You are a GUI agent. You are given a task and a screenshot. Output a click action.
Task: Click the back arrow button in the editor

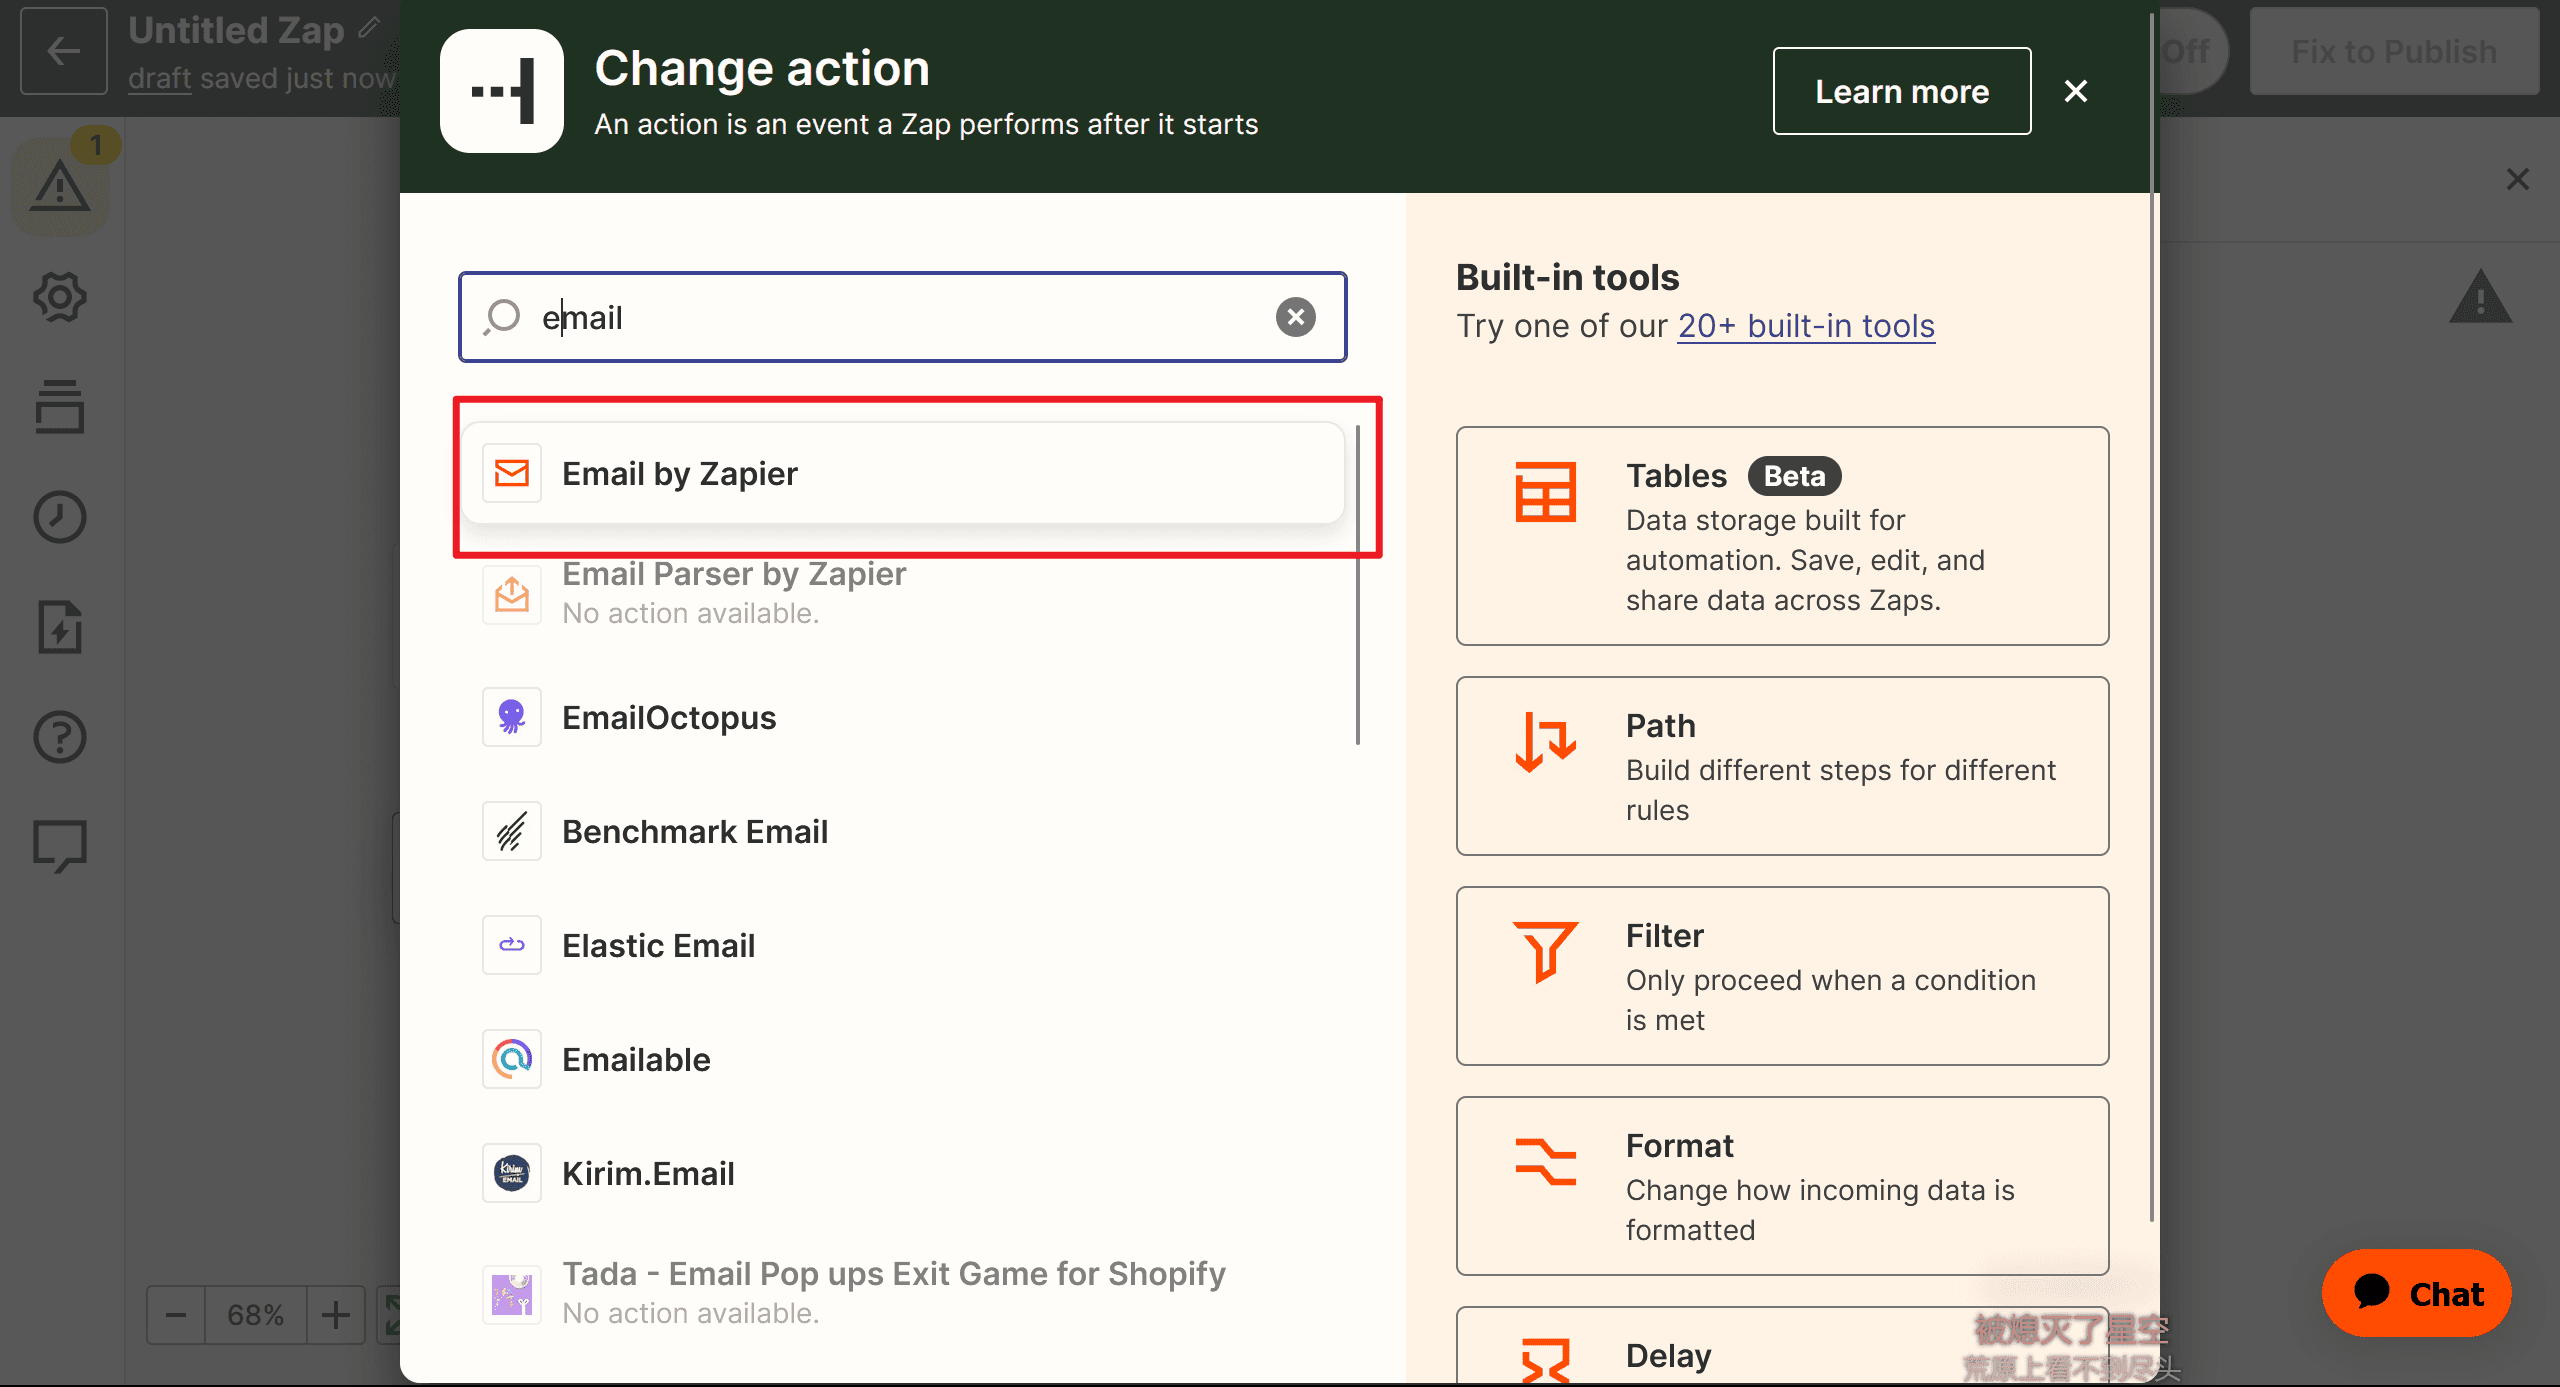[x=63, y=51]
